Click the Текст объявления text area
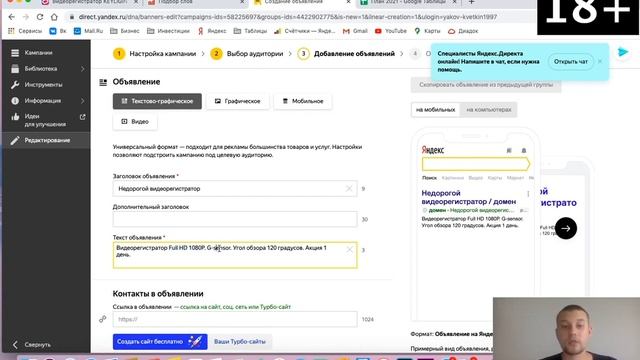 pyautogui.click(x=235, y=255)
